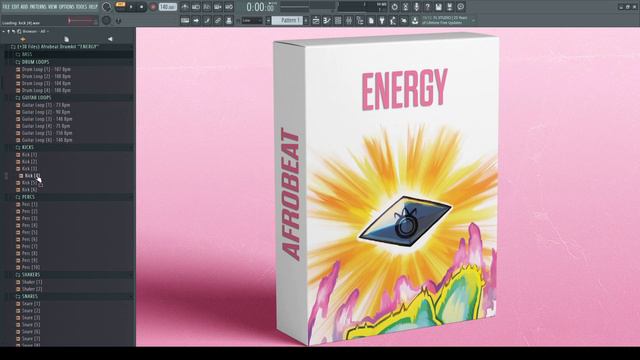640x360 pixels.
Task: Click the 0:00:00 time display
Action: [x=260, y=7]
